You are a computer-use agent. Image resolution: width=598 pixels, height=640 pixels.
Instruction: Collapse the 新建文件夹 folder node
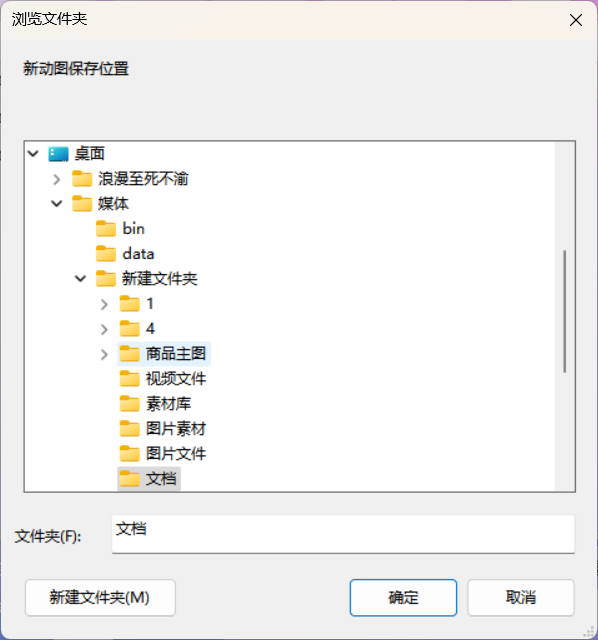[80, 278]
